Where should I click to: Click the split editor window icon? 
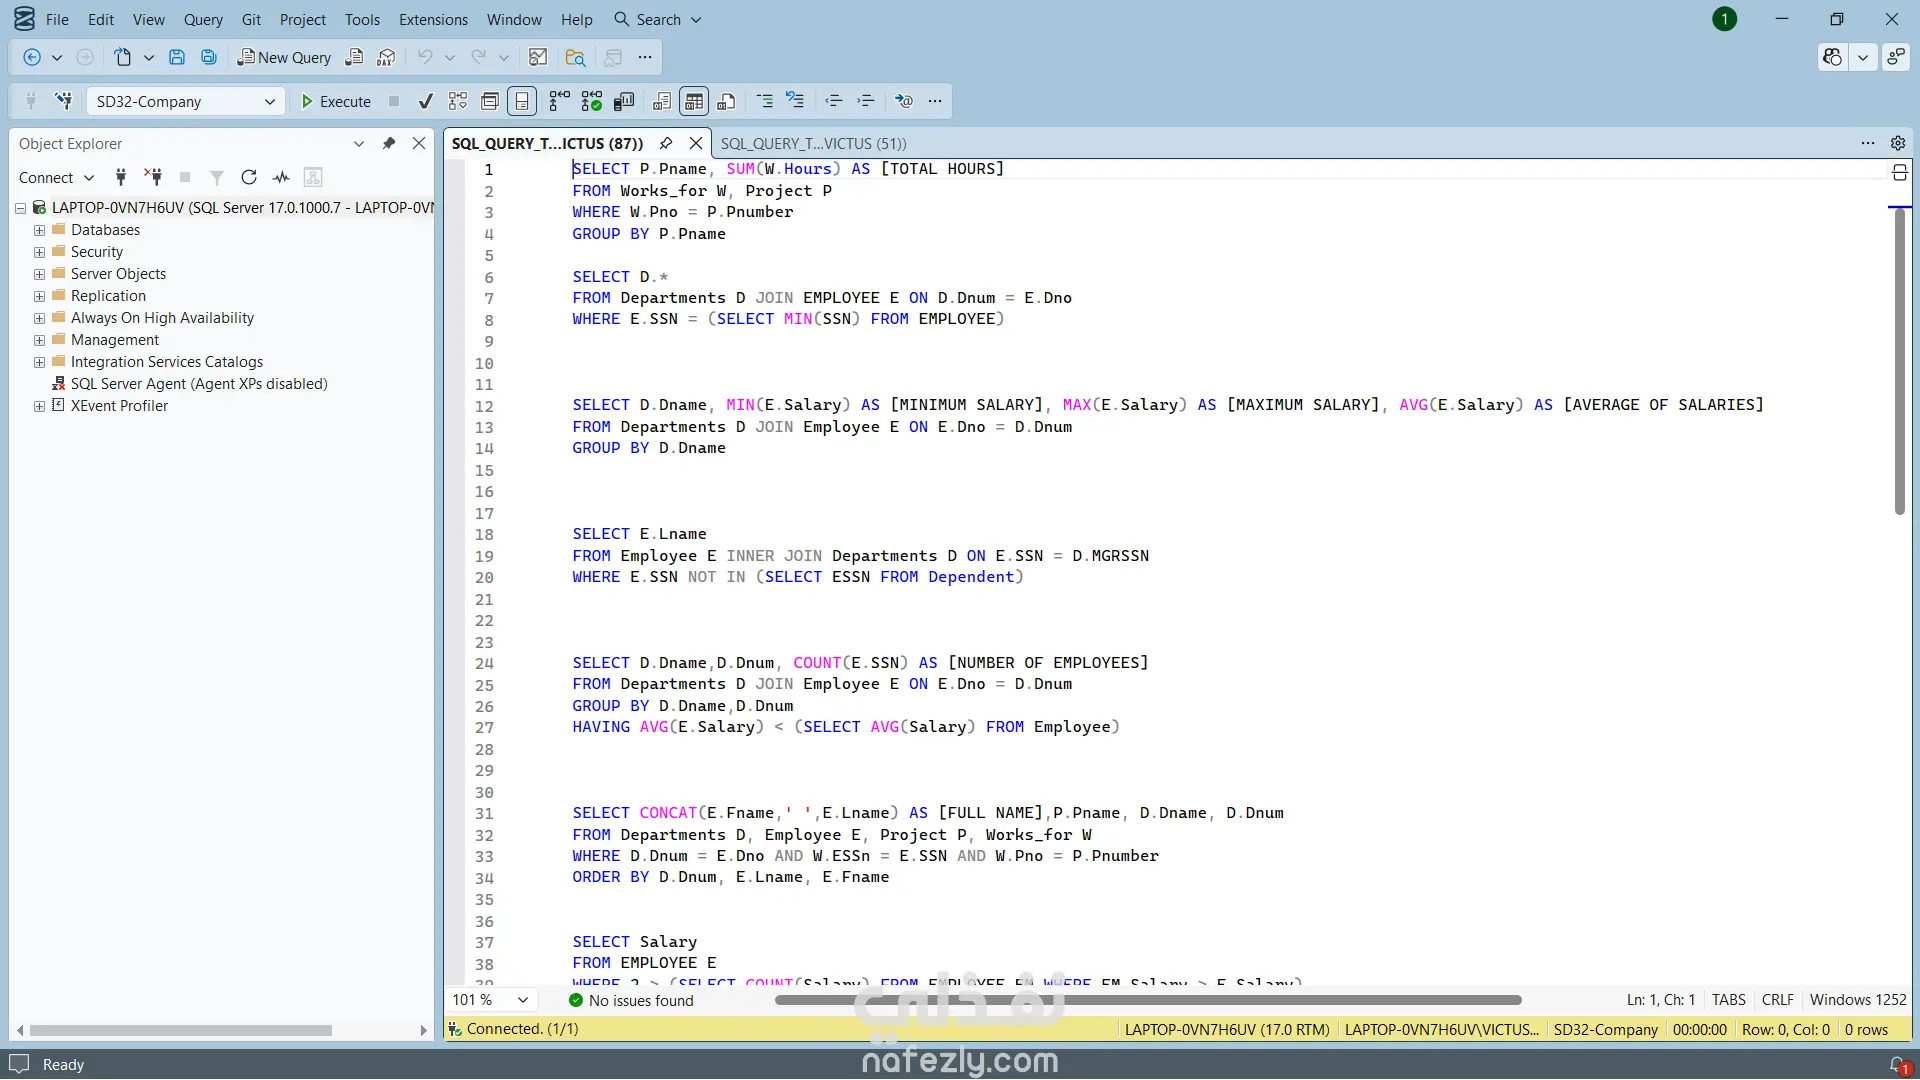pos(1900,173)
